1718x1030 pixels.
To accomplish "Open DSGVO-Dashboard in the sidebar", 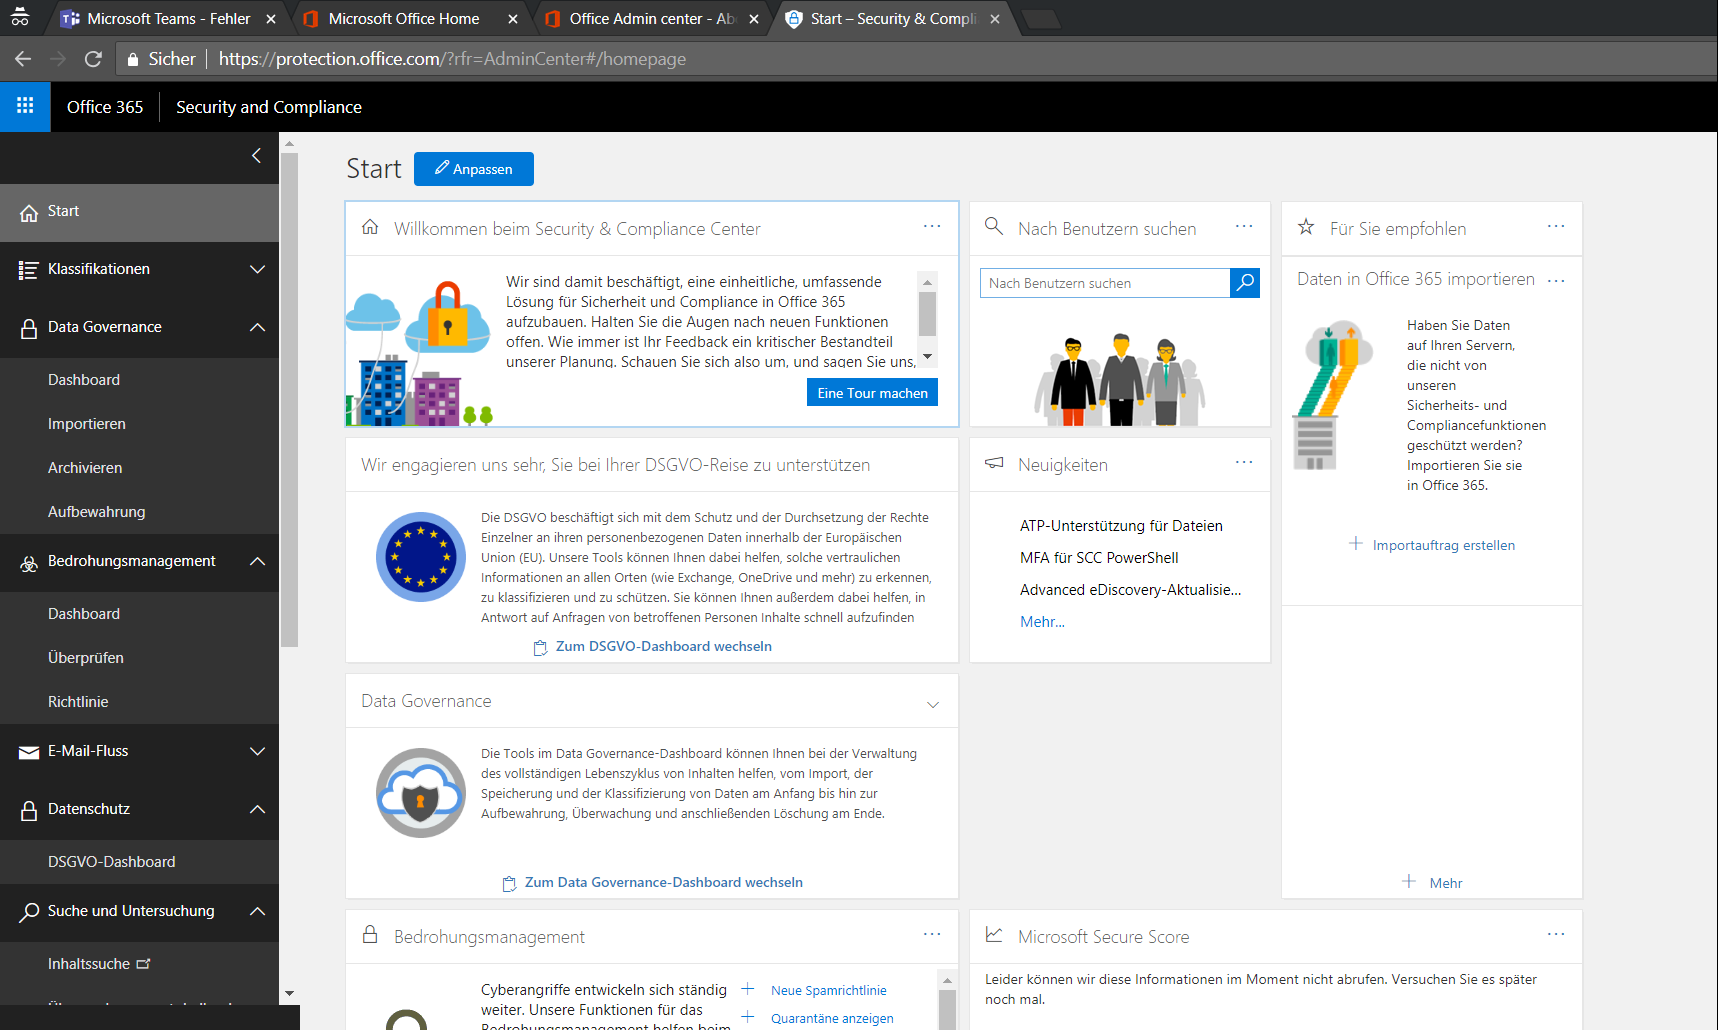I will (x=112, y=862).
